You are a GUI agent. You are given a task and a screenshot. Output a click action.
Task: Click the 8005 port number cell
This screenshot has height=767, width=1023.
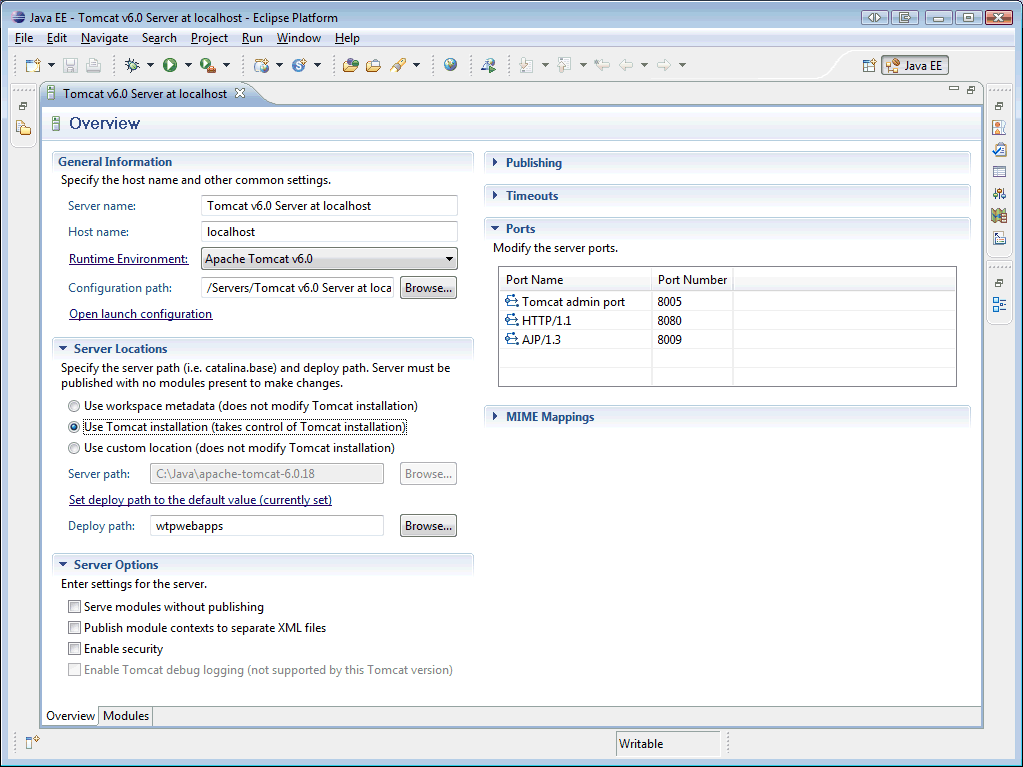pyautogui.click(x=692, y=301)
